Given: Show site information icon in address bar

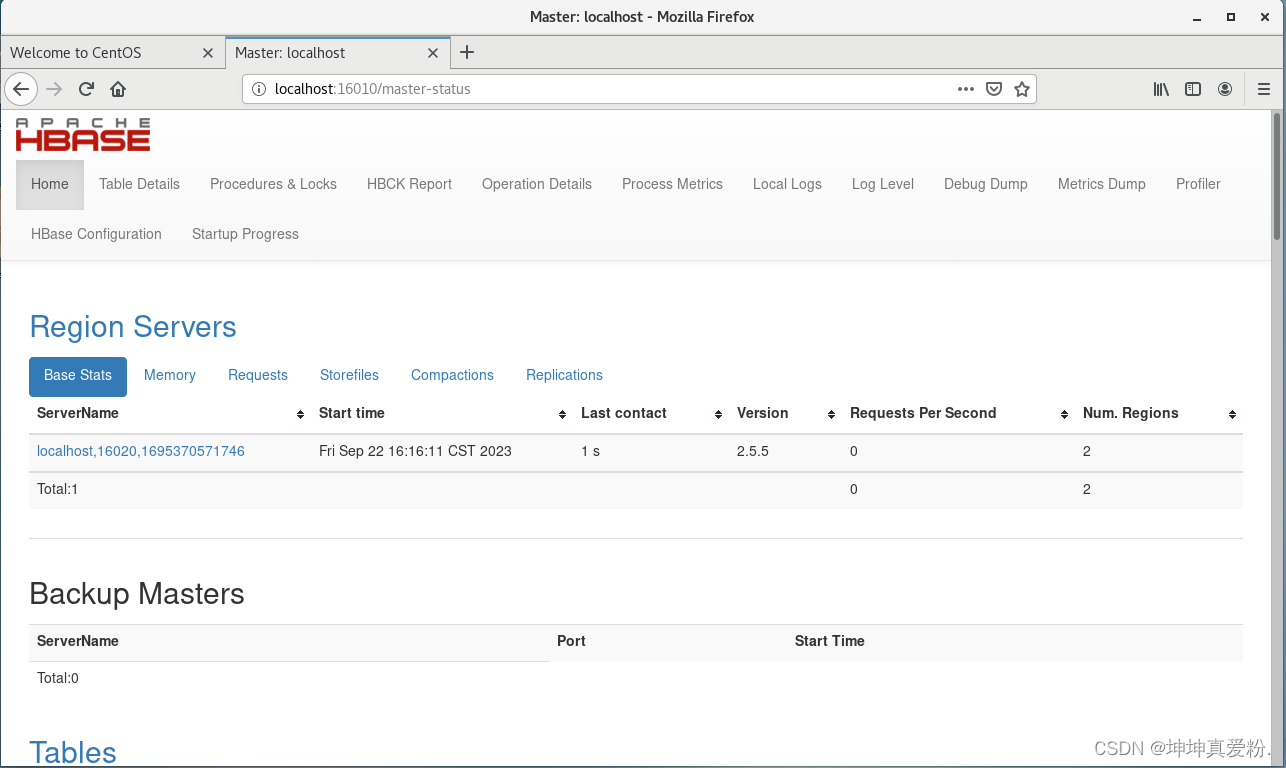Looking at the screenshot, I should 258,89.
